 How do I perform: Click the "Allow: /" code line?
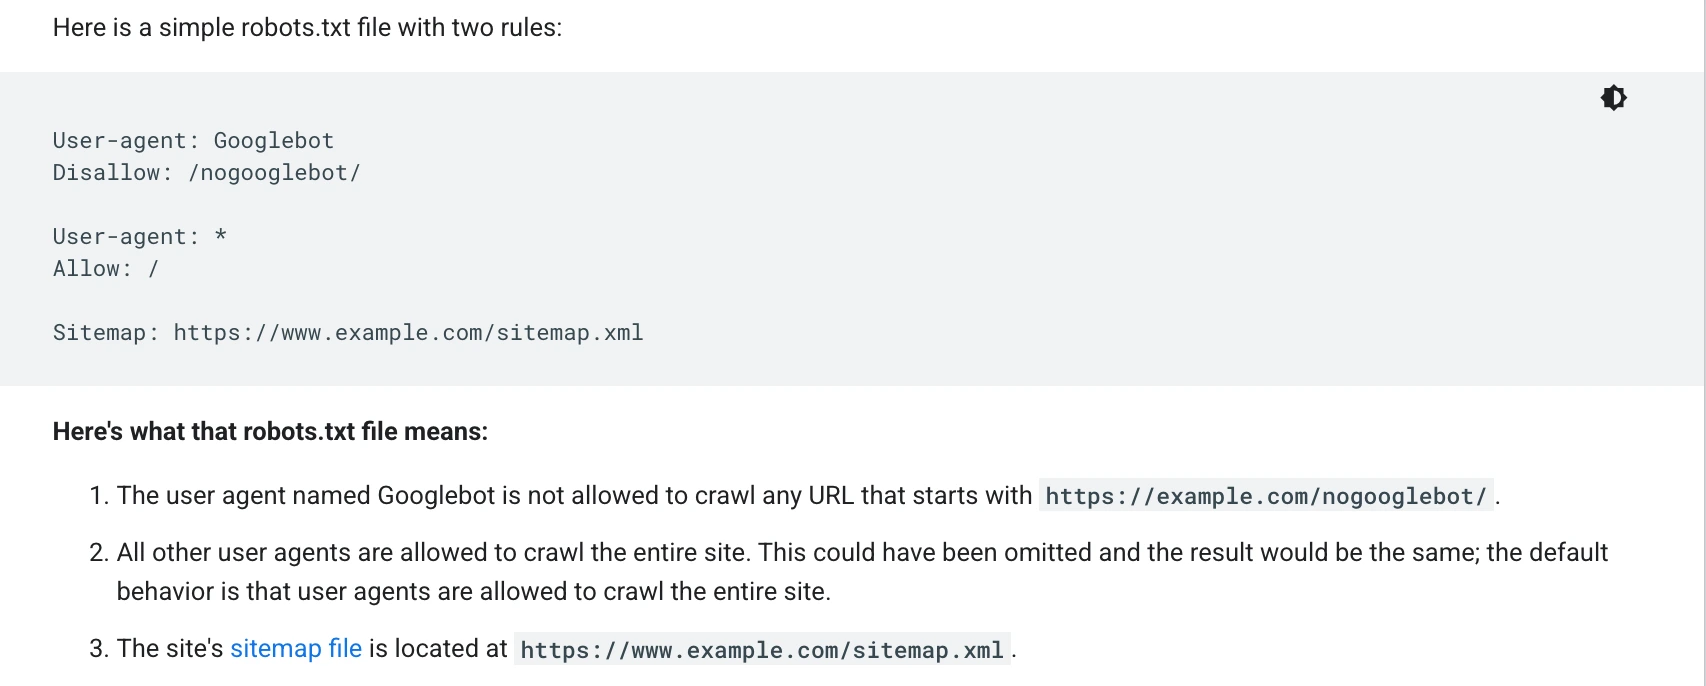click(105, 269)
